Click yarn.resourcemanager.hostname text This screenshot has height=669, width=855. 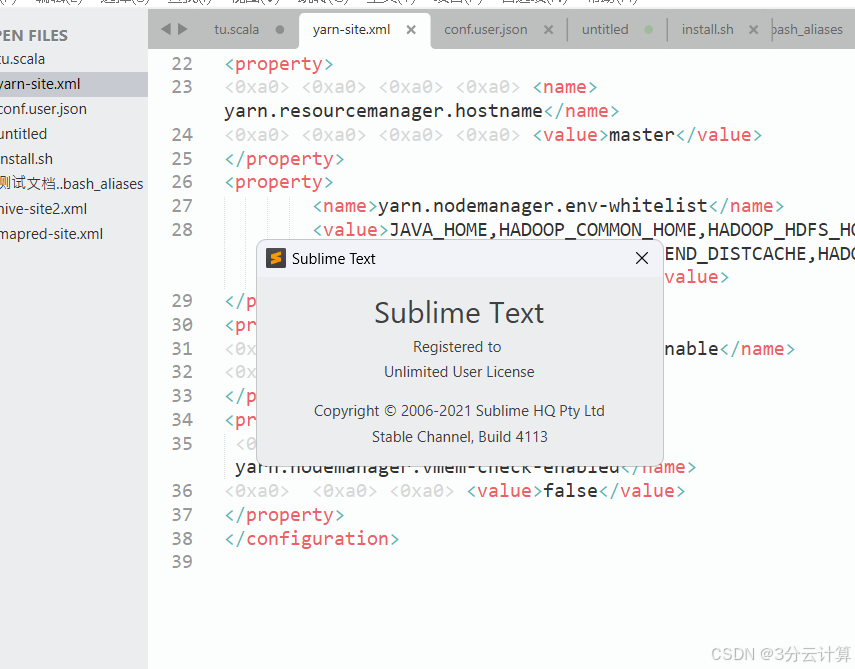point(383,111)
